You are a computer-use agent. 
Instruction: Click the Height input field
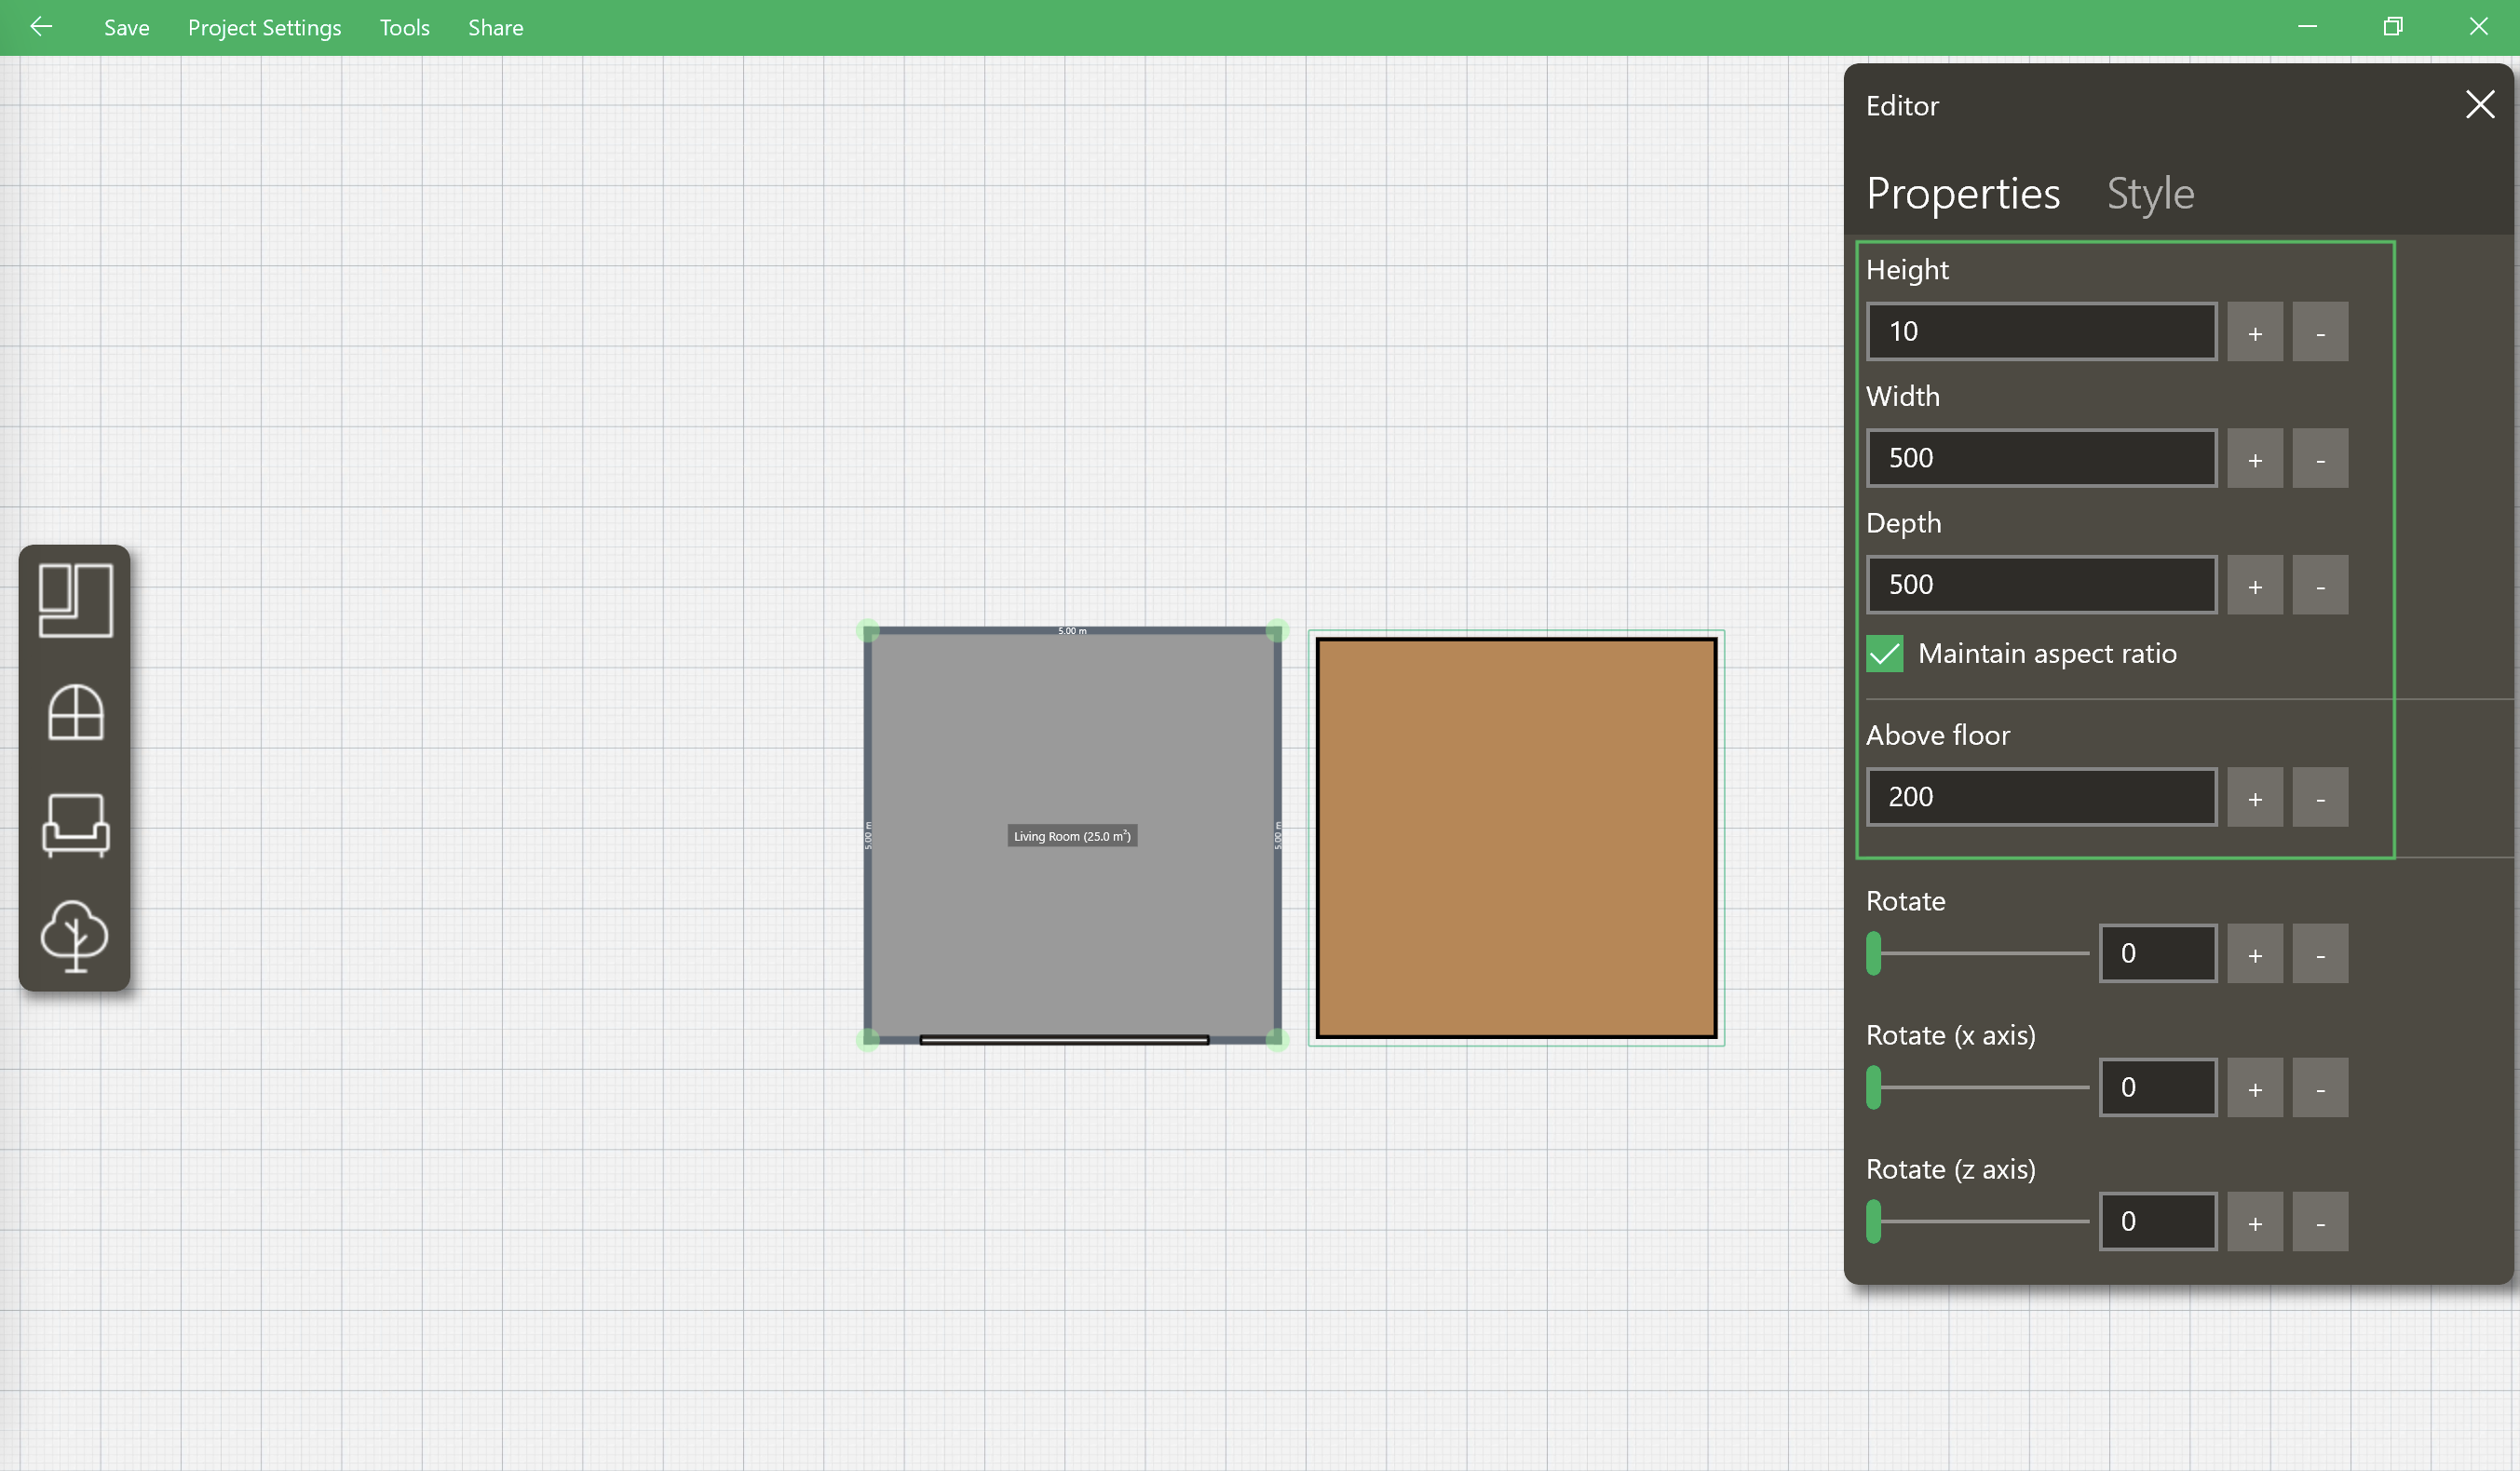tap(2040, 332)
